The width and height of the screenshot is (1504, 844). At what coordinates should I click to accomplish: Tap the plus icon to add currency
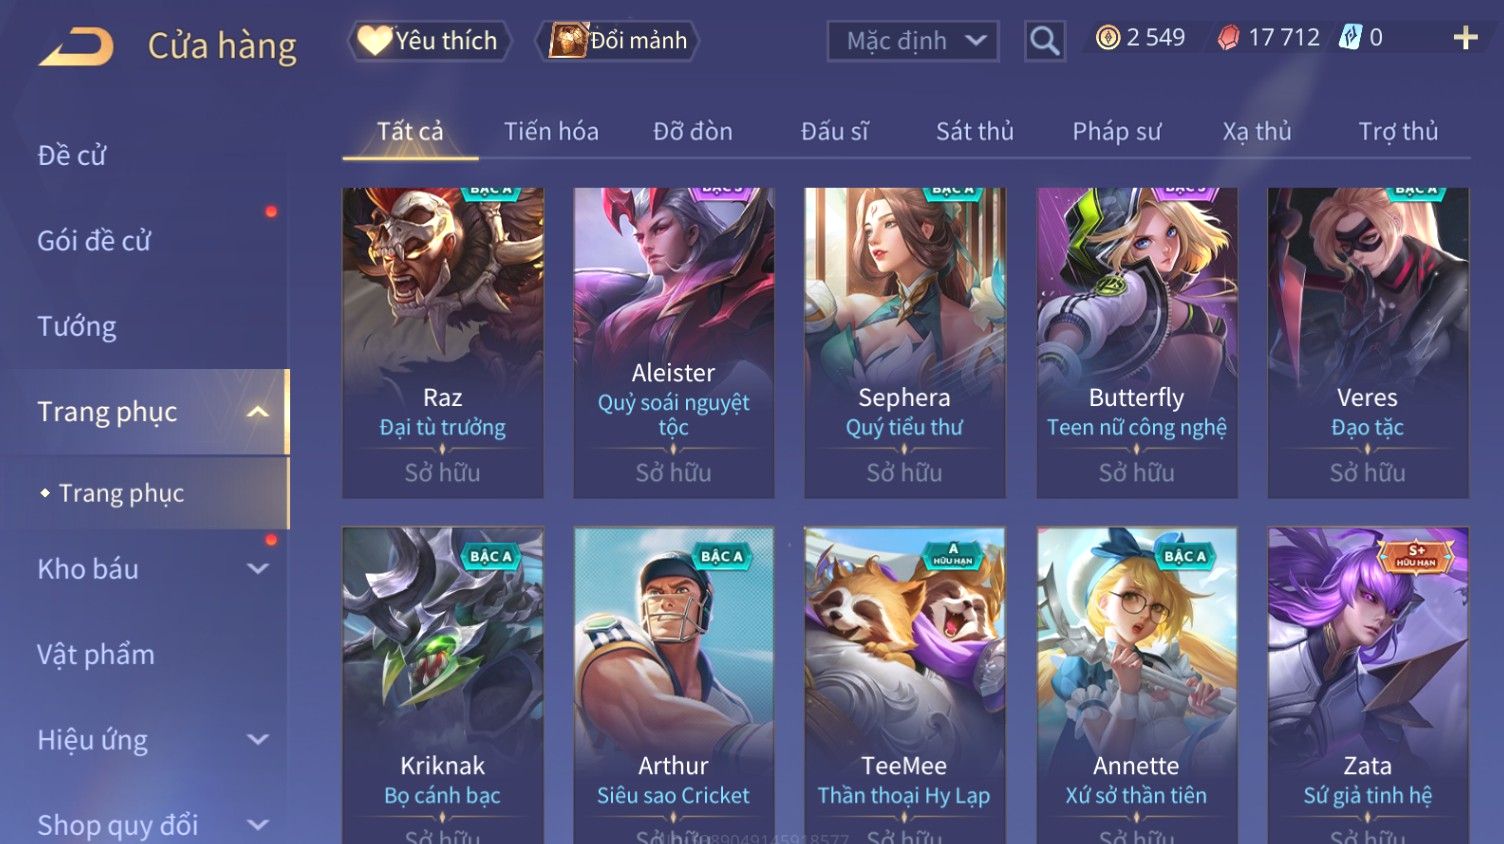click(x=1465, y=38)
